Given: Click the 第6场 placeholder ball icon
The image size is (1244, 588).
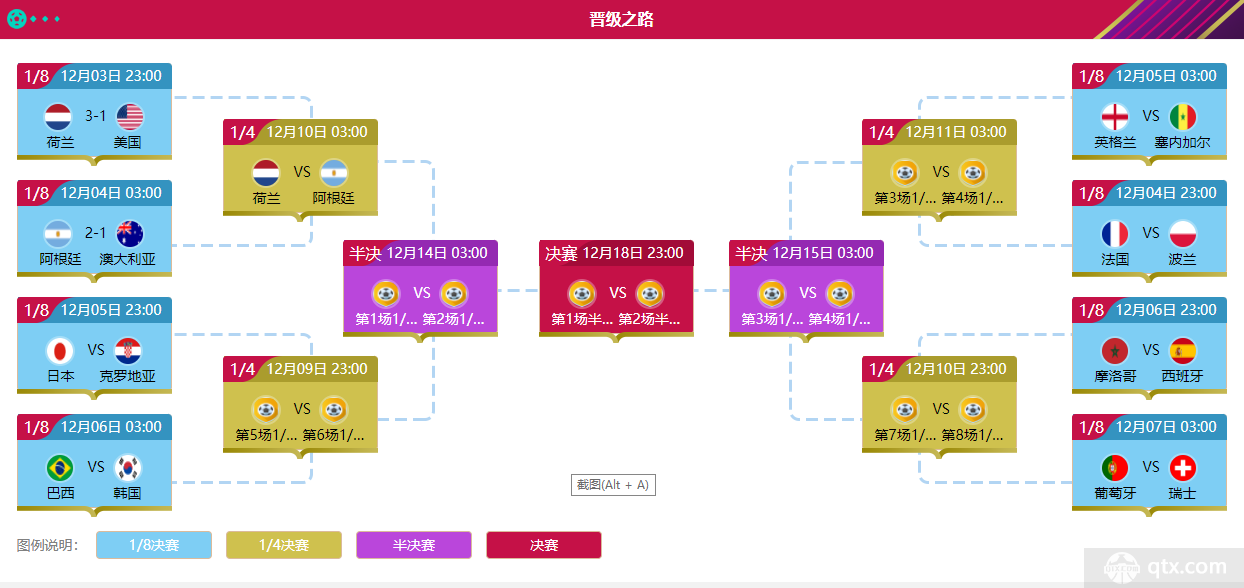Looking at the screenshot, I should coord(334,409).
